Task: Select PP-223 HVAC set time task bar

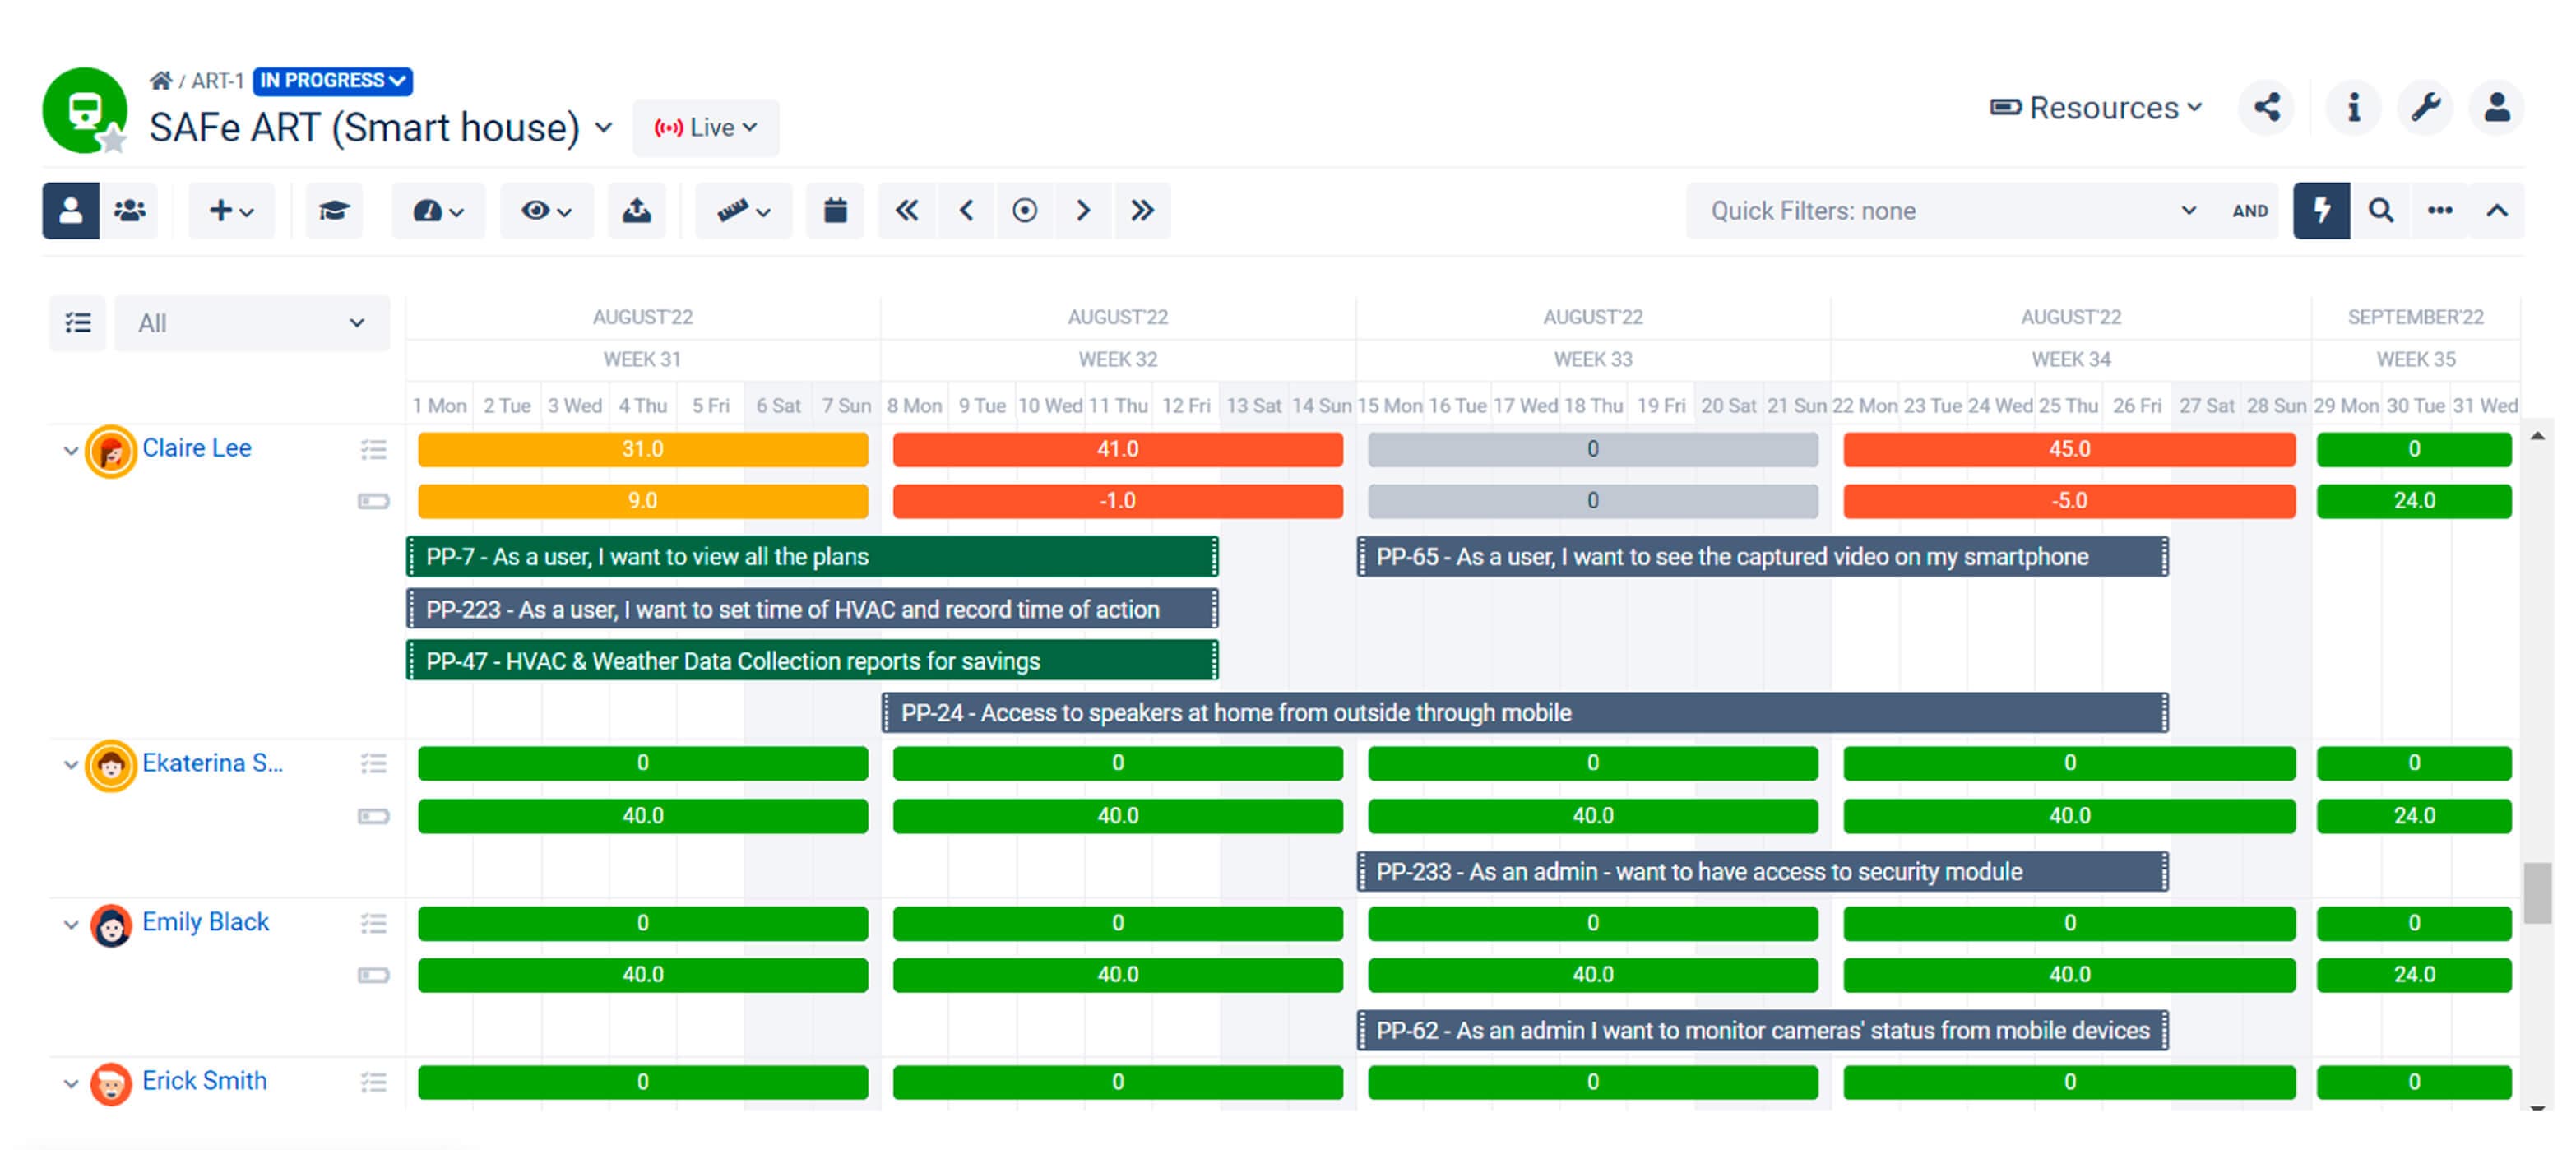Action: [x=812, y=609]
